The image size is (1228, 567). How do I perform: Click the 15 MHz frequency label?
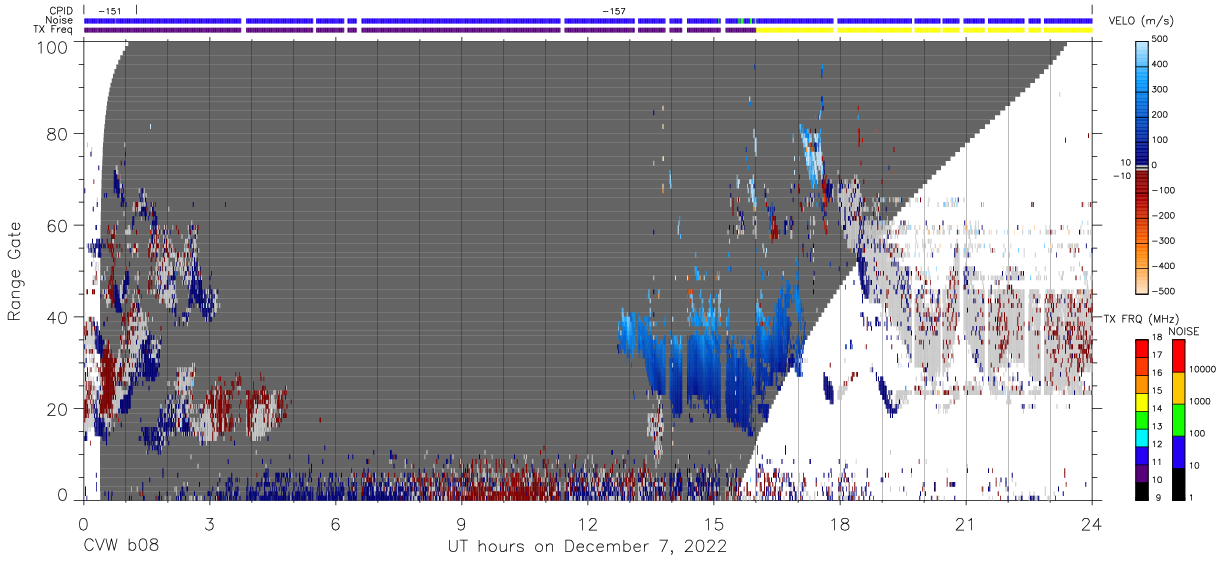pos(1158,392)
